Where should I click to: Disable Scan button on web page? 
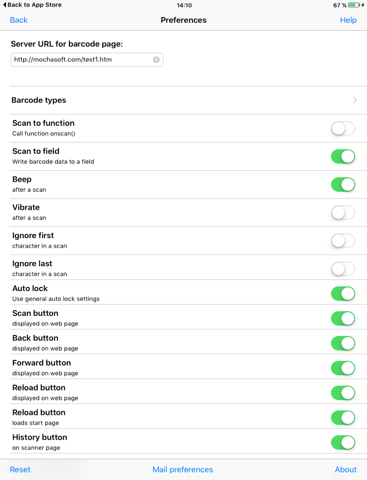pyautogui.click(x=343, y=318)
